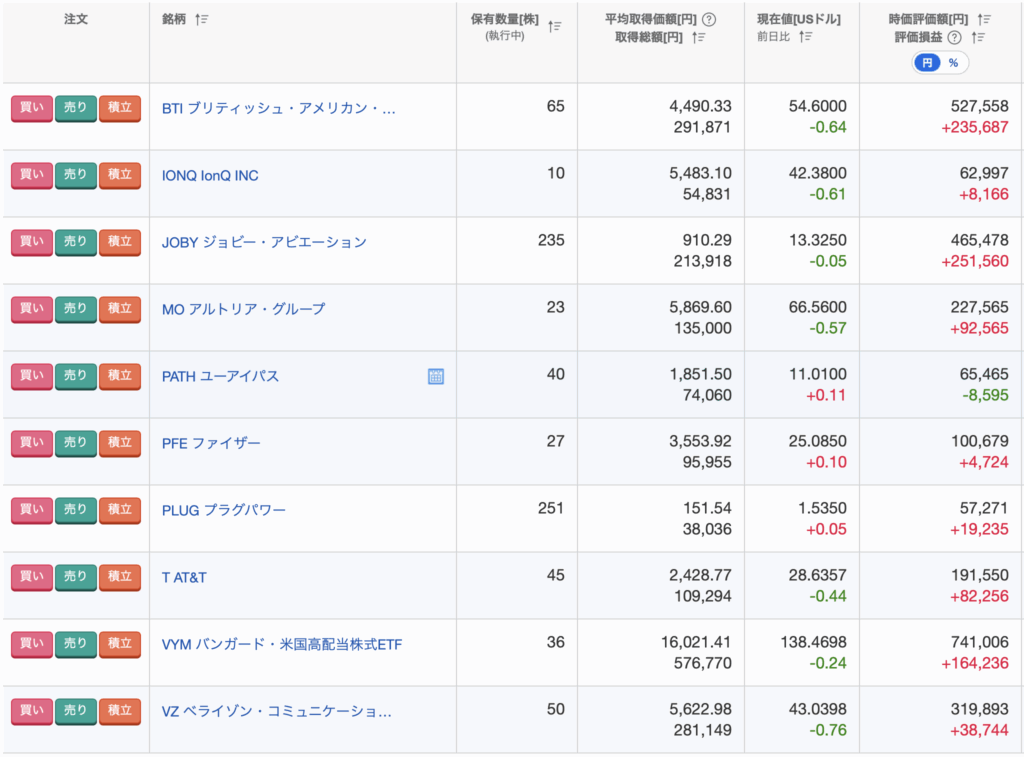1024x757 pixels.
Task: Open help icon next to 平均取得価額
Action: [709, 20]
